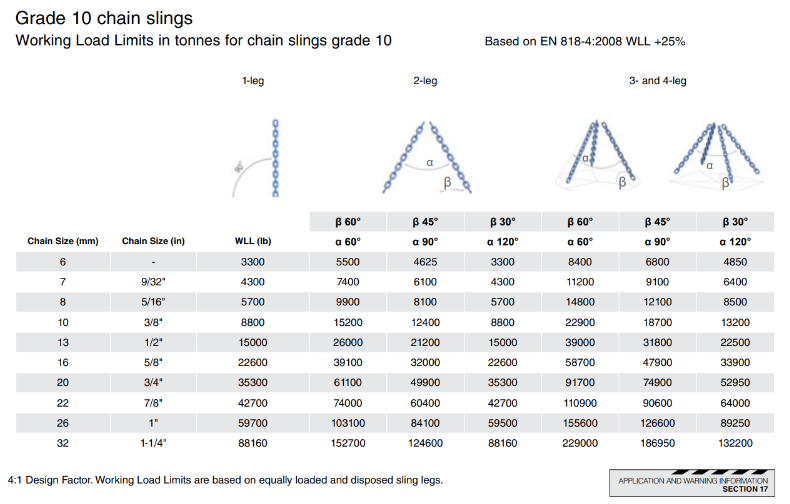Viewport: 790px width, 504px height.
Task: Select the 'Chain Size (mm)' column header
Action: click(x=62, y=241)
